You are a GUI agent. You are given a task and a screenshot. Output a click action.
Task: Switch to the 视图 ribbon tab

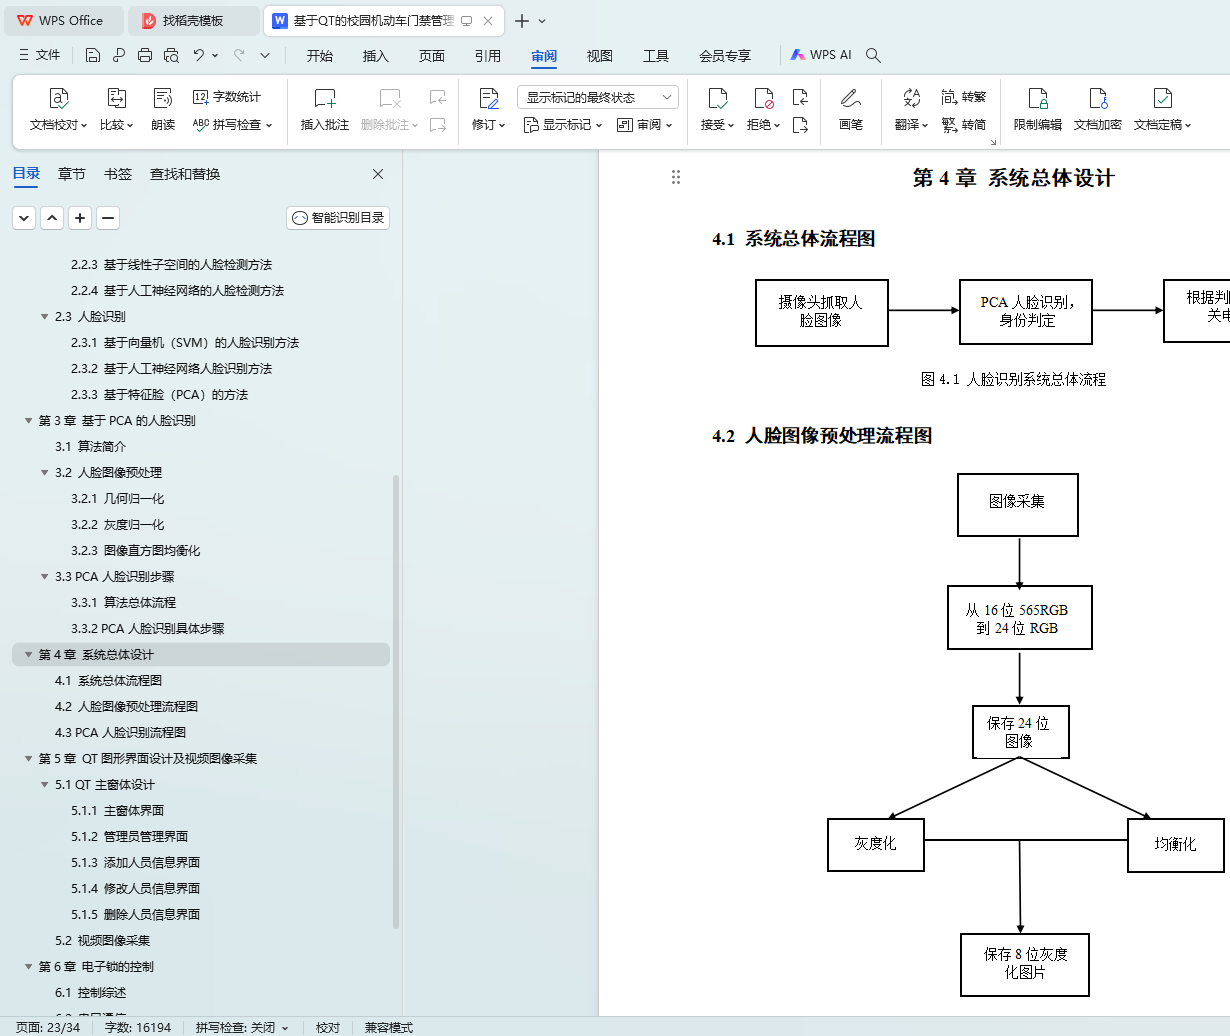point(600,55)
